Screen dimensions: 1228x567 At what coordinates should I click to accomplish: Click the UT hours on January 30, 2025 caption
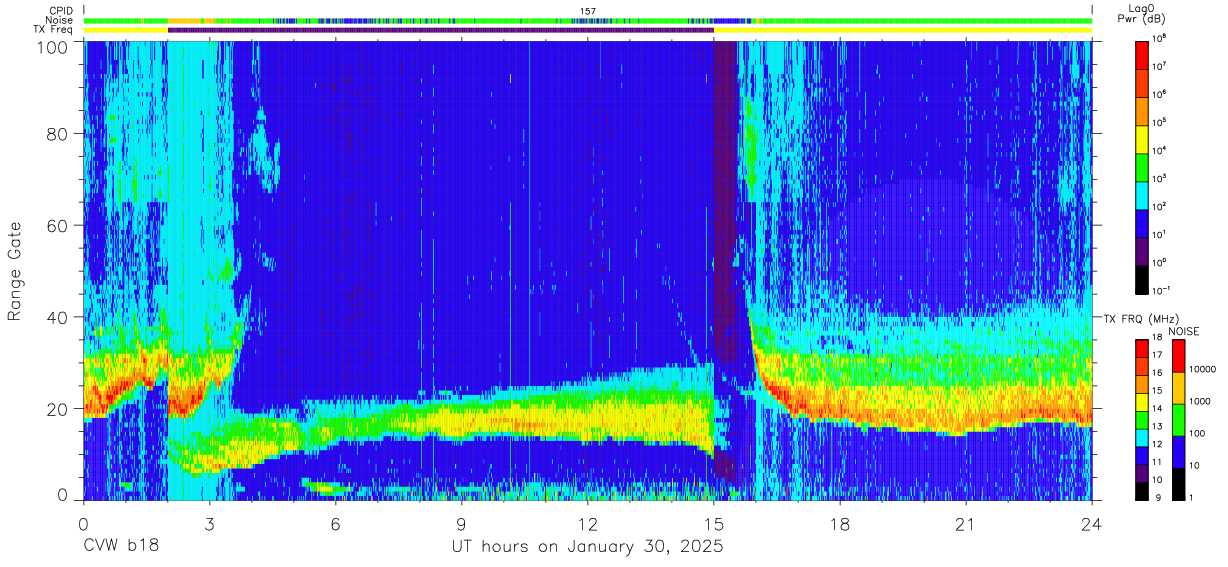(x=587, y=548)
